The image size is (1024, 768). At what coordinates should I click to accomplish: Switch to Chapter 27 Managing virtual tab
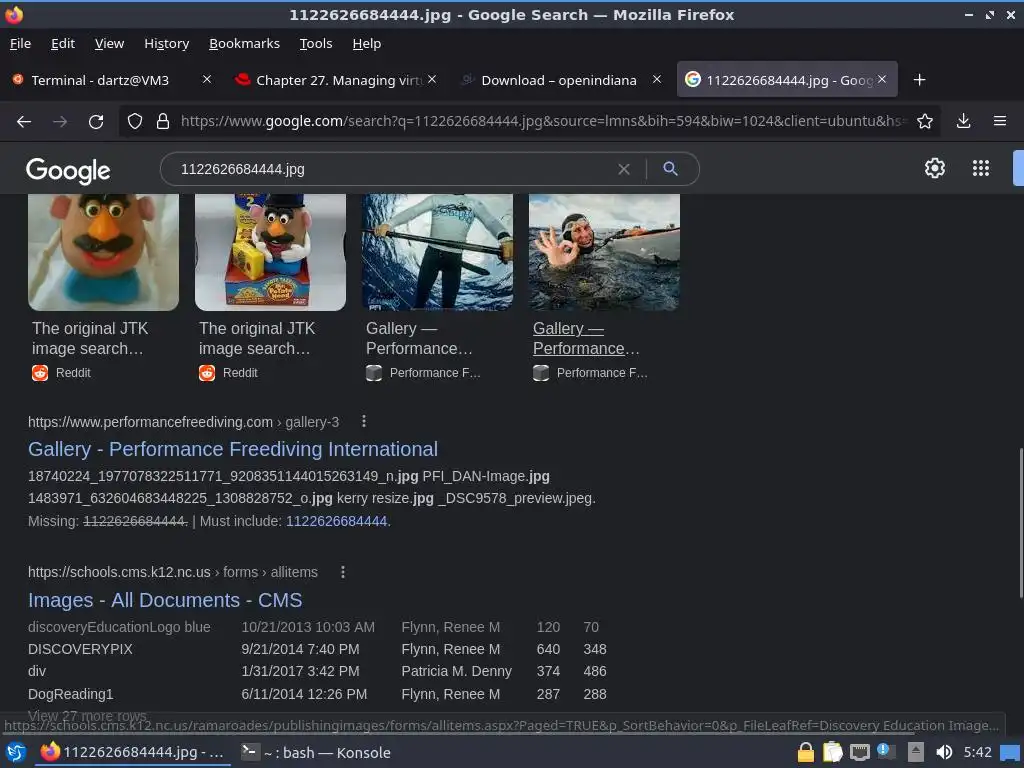[x=338, y=80]
